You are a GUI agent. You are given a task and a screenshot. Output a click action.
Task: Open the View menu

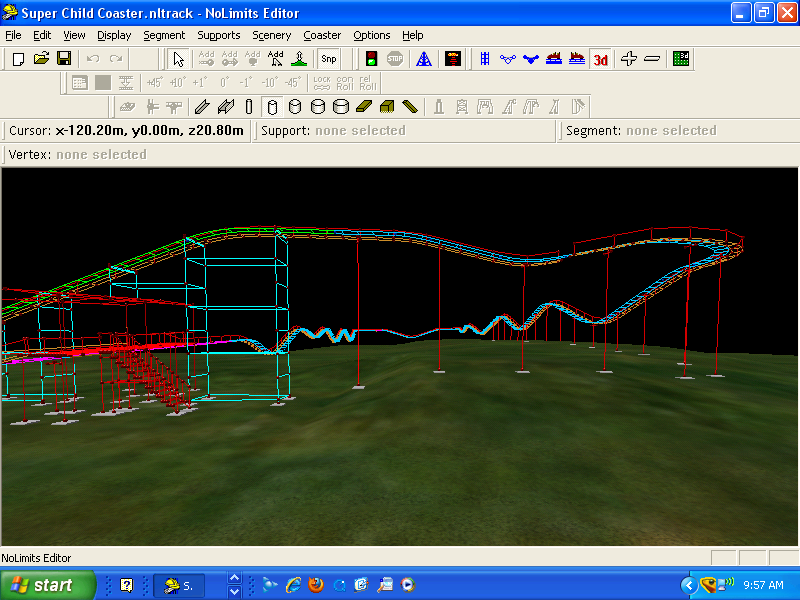pos(74,35)
